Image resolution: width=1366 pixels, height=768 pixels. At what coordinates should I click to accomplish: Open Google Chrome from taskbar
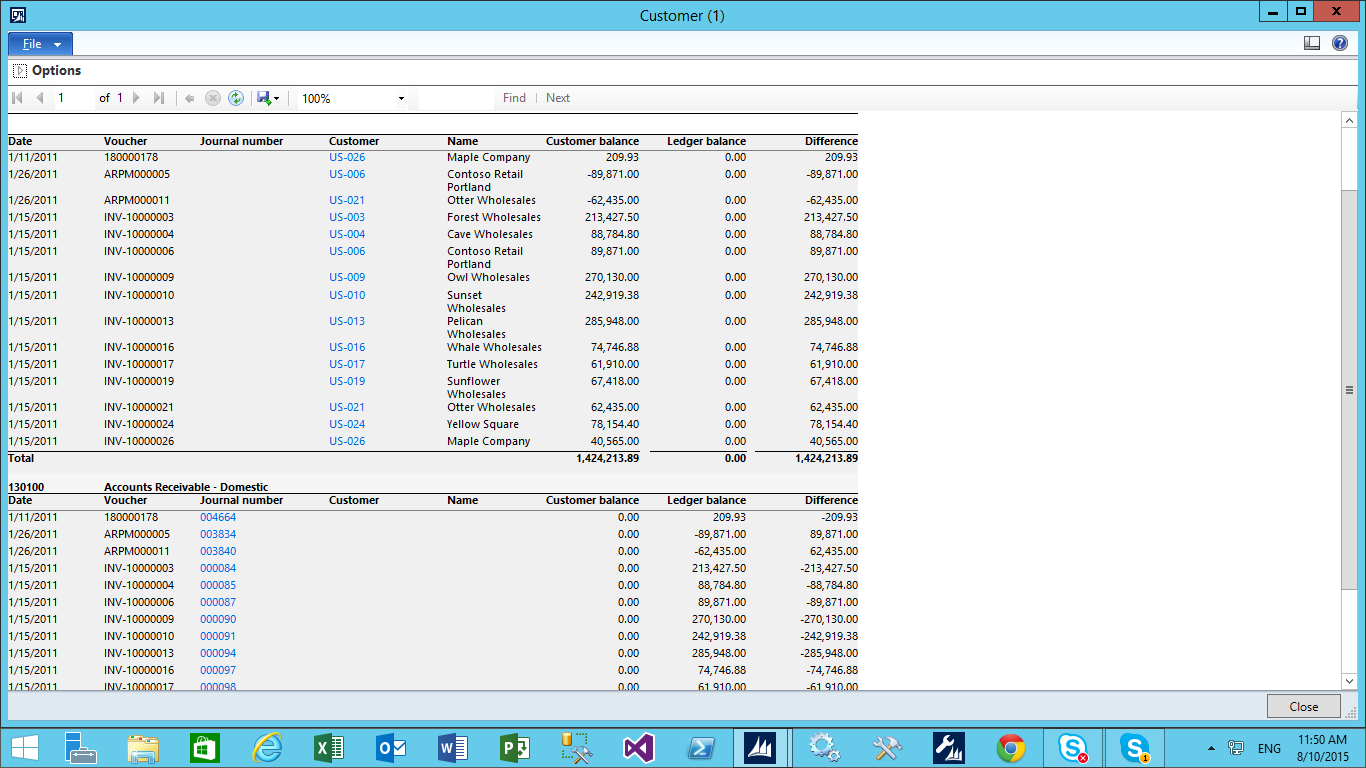click(x=1011, y=748)
